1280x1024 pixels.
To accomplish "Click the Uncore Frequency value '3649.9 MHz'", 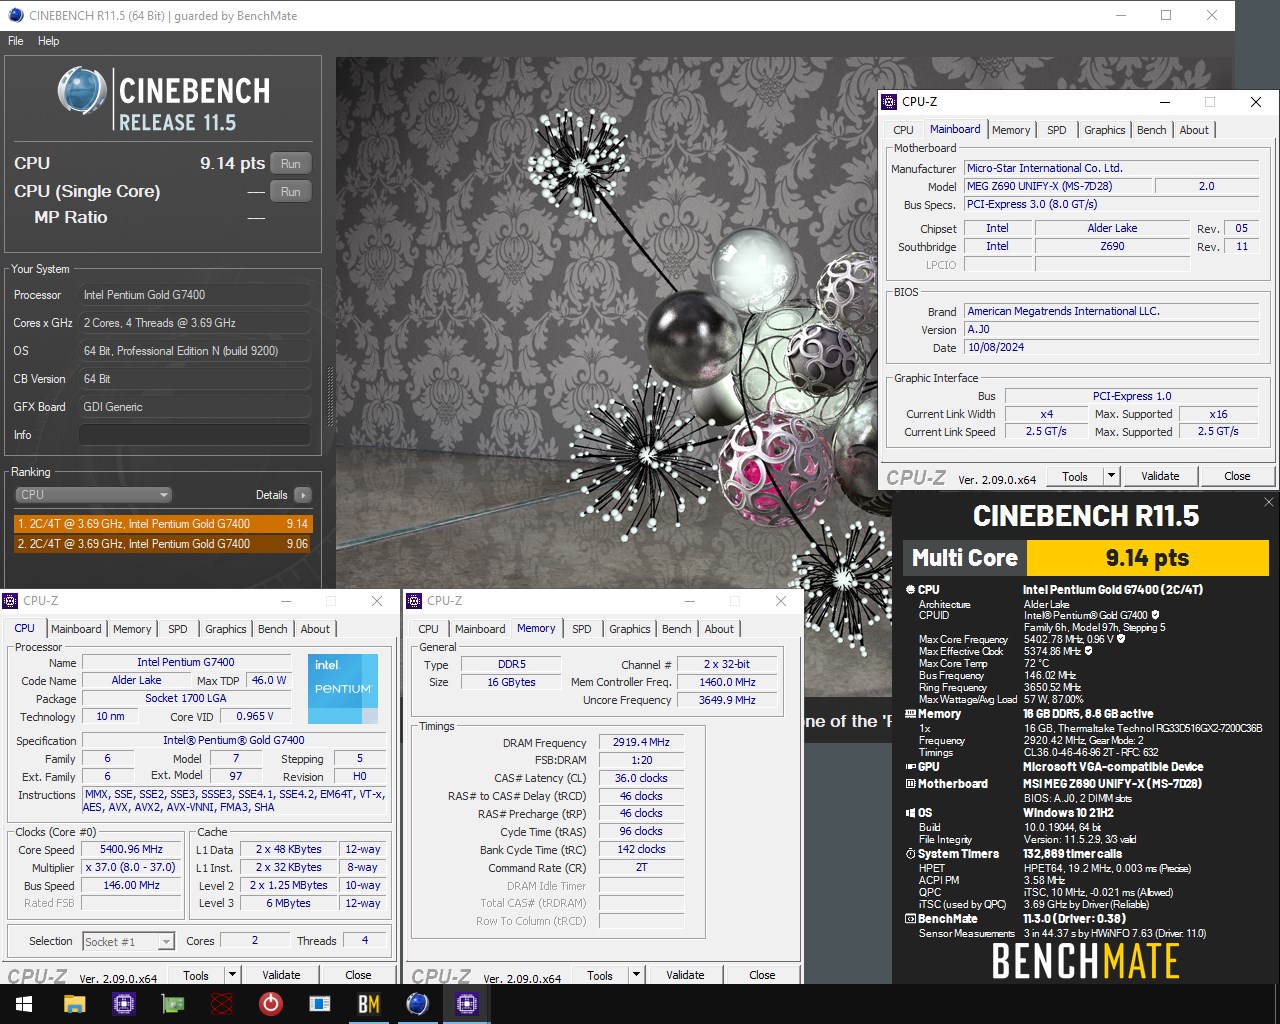I will click(x=727, y=700).
